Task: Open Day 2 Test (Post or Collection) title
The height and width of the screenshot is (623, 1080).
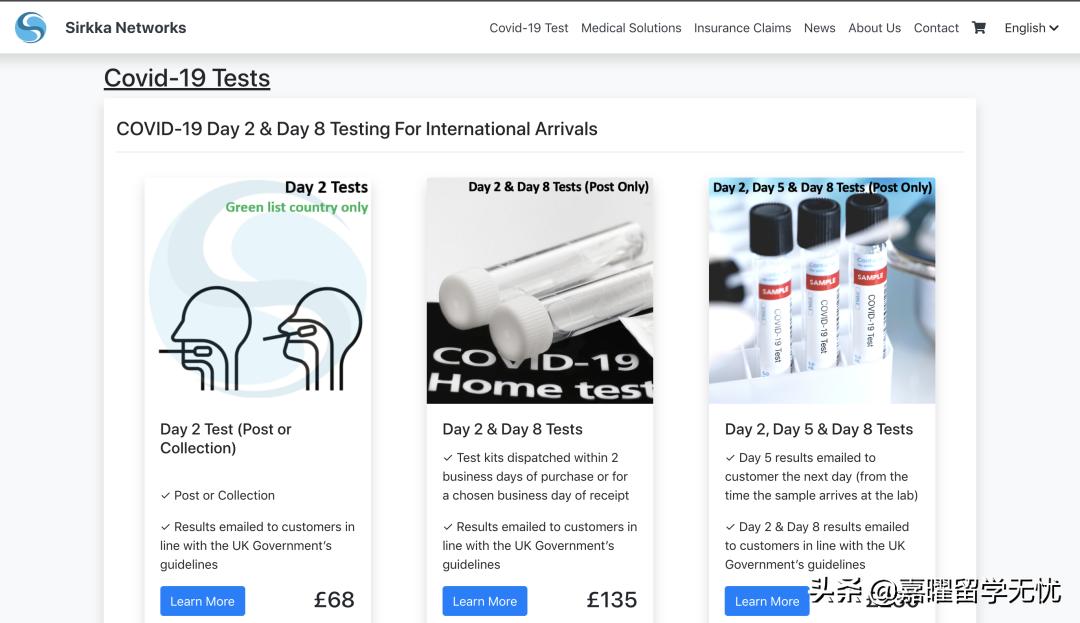Action: 226,439
